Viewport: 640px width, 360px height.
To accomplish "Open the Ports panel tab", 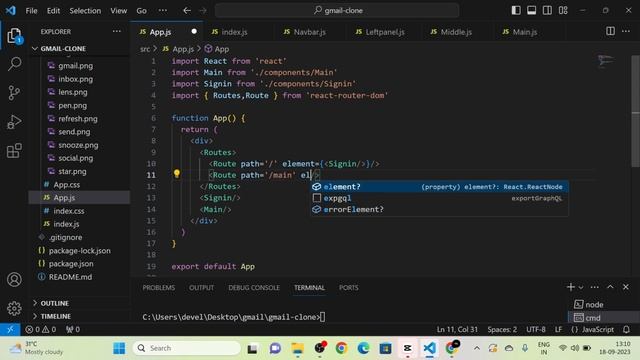I will point(349,288).
